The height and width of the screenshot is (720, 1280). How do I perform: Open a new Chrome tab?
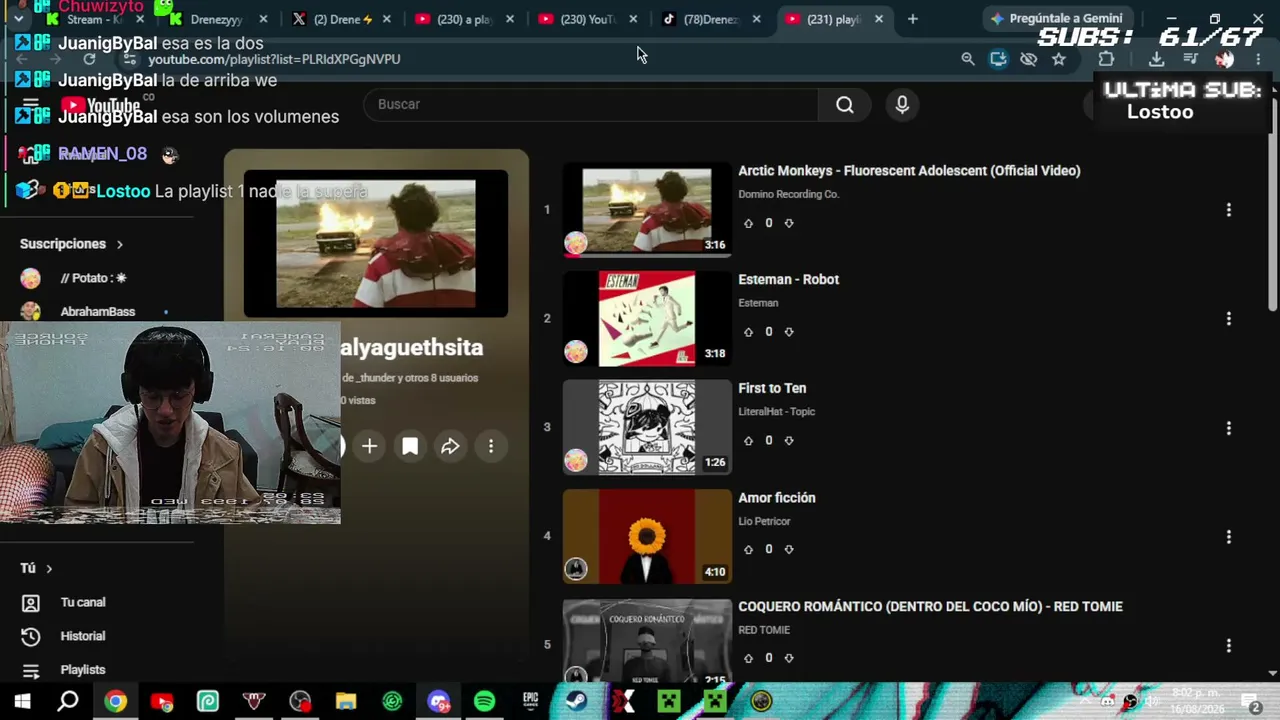click(912, 19)
